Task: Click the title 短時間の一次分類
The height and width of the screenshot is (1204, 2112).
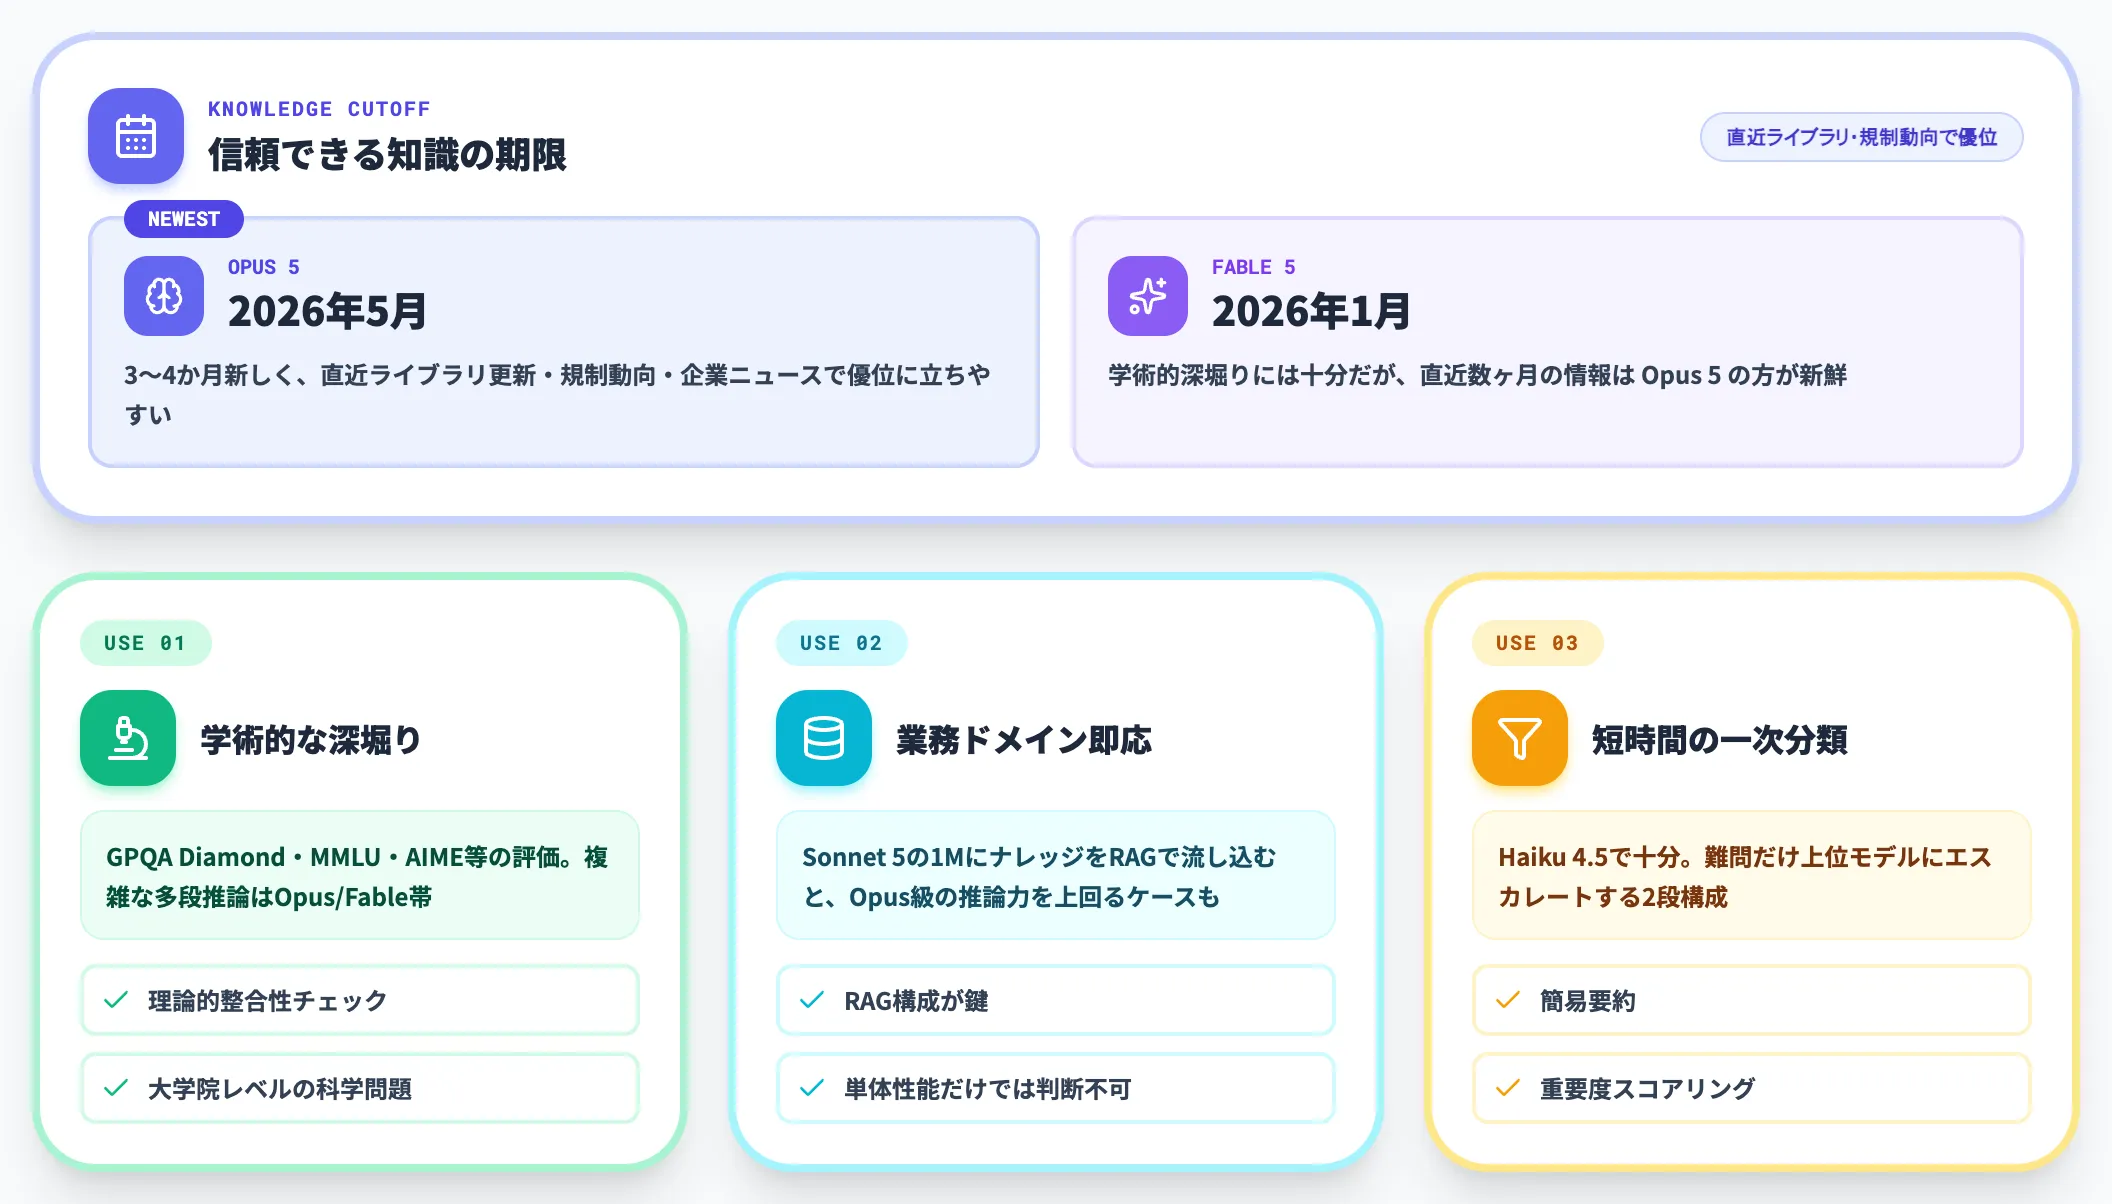Action: tap(1720, 740)
